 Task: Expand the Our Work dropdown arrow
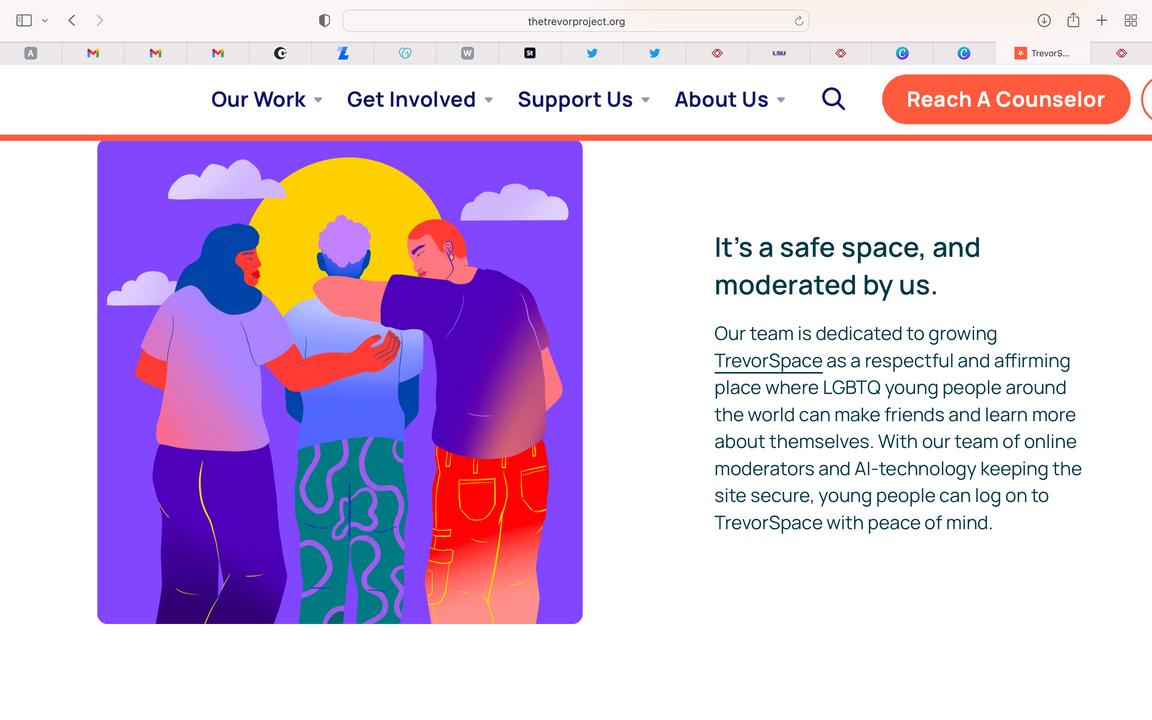coord(318,100)
